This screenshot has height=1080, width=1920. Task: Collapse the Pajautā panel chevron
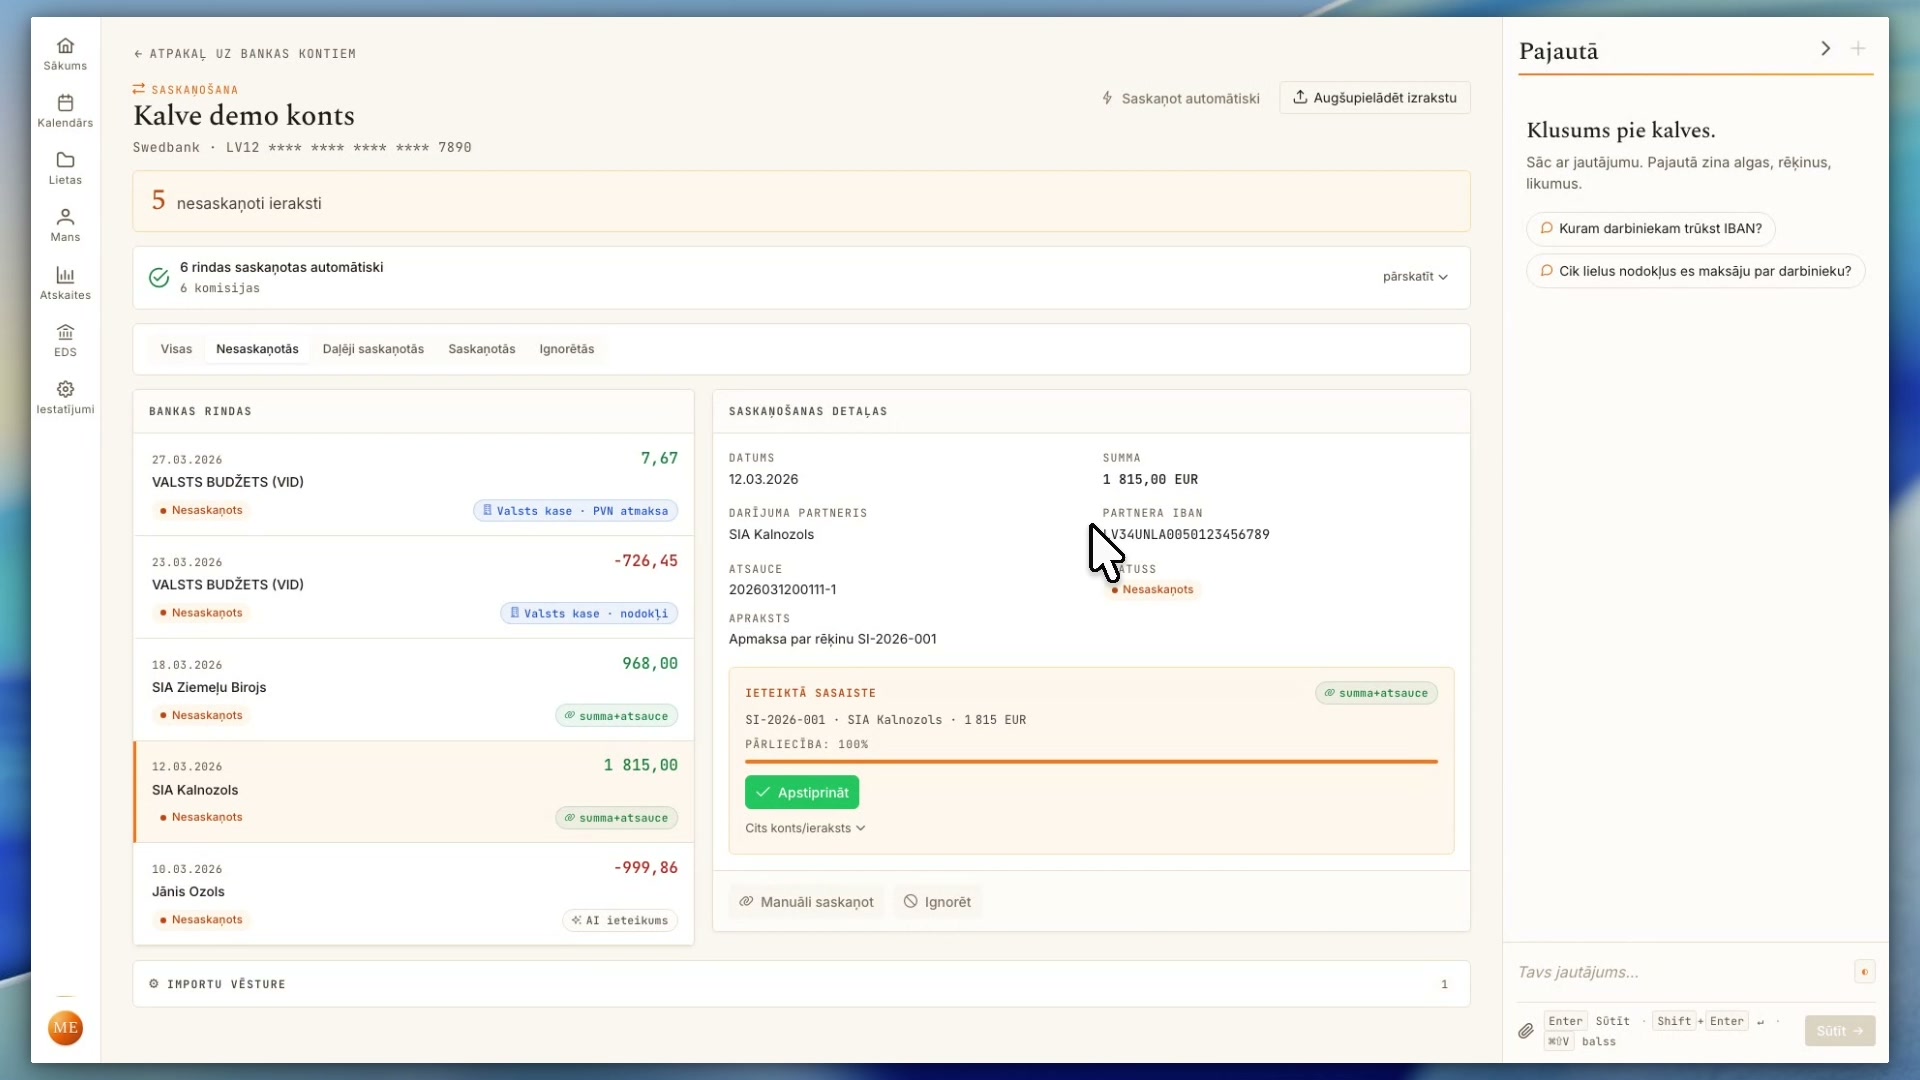click(x=1825, y=49)
